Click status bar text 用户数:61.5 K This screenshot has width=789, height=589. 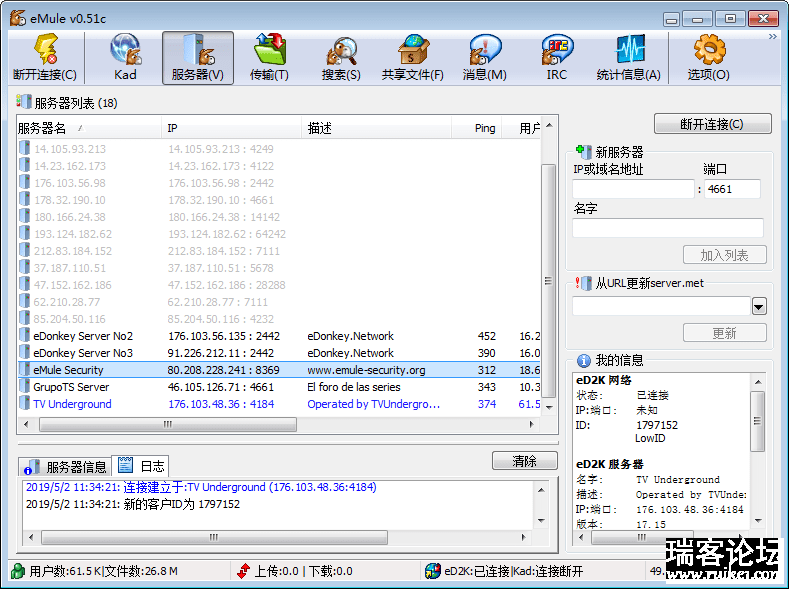pyautogui.click(x=65, y=571)
